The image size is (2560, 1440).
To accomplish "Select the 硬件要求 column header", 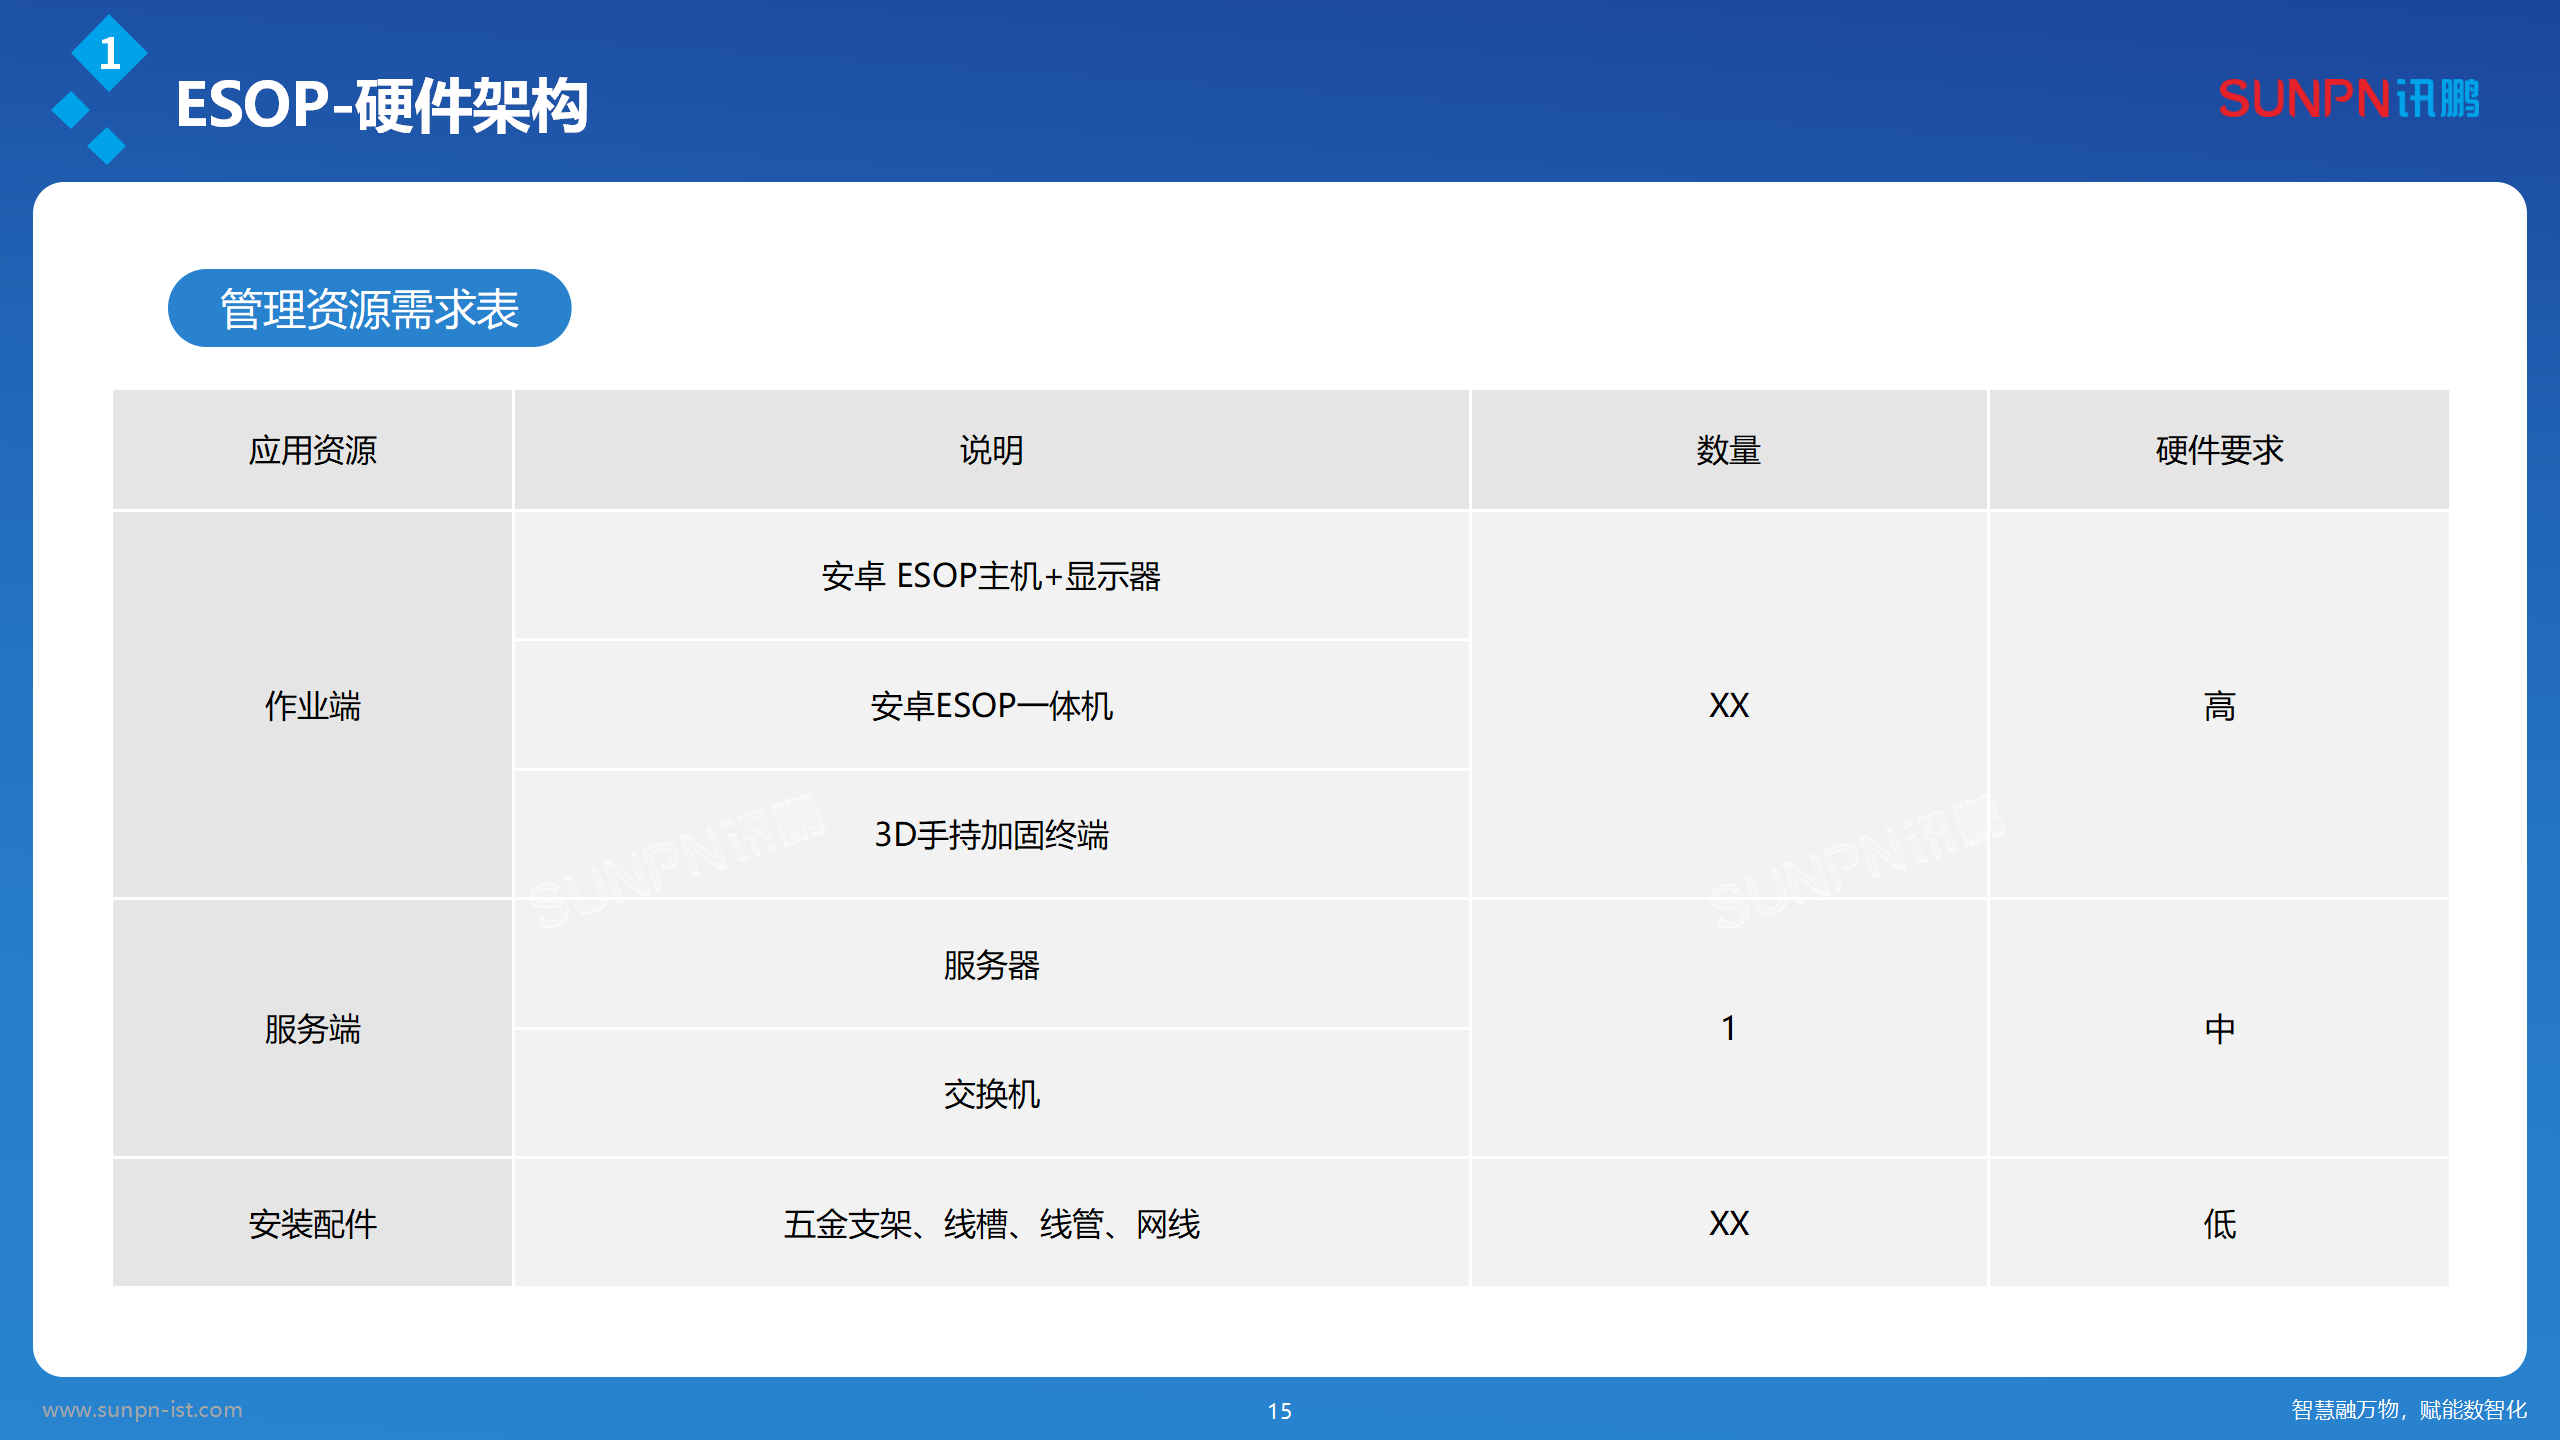I will point(2218,450).
